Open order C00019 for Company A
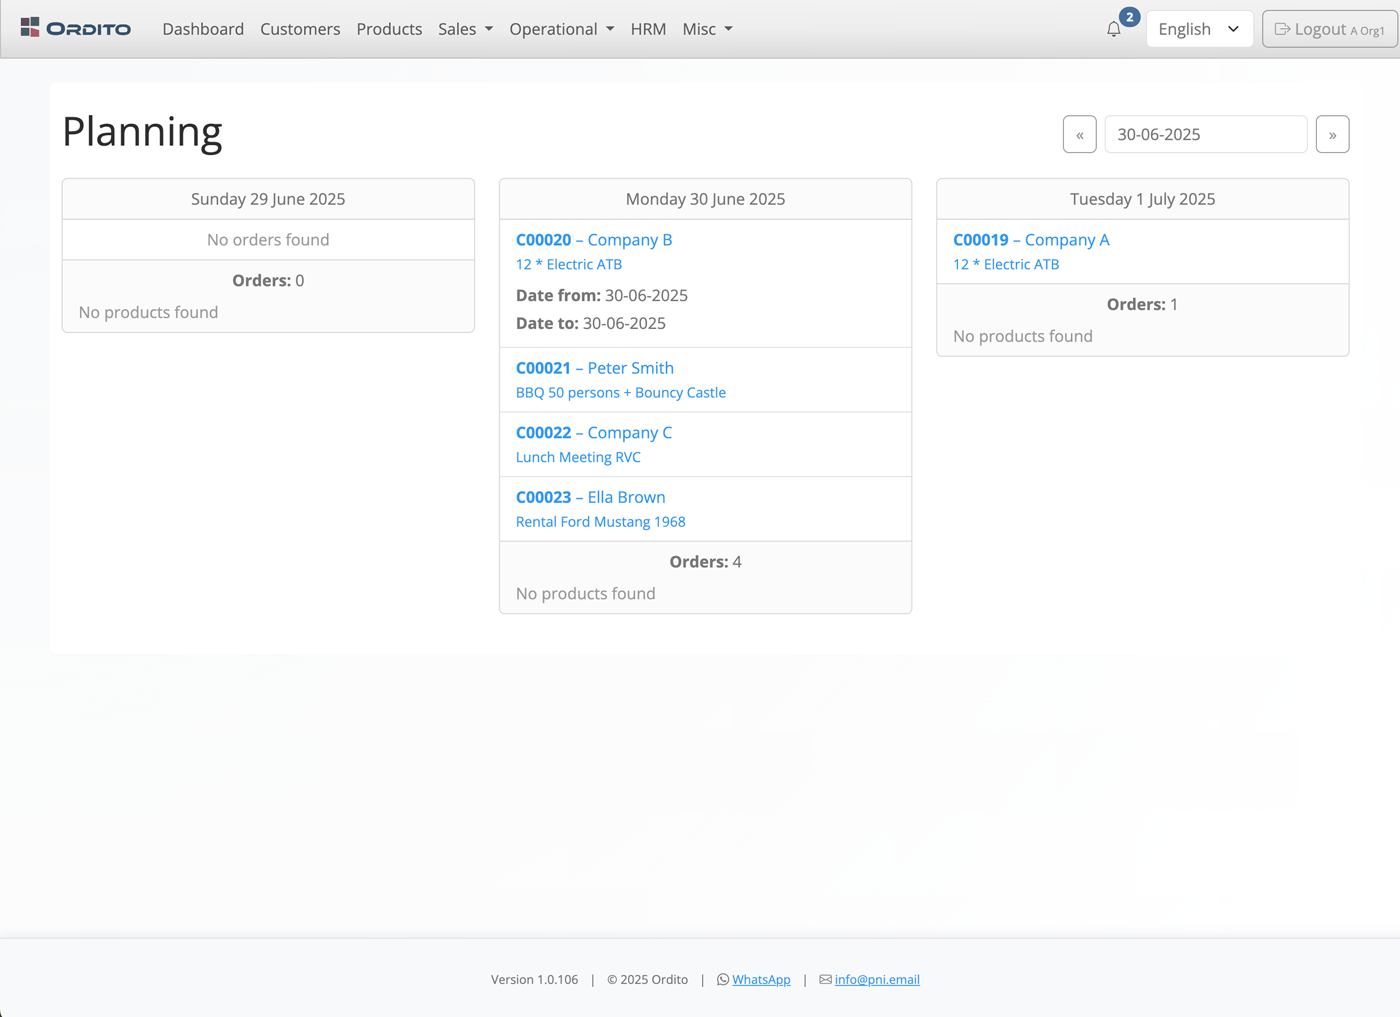Viewport: 1400px width, 1017px height. [x=1031, y=240]
